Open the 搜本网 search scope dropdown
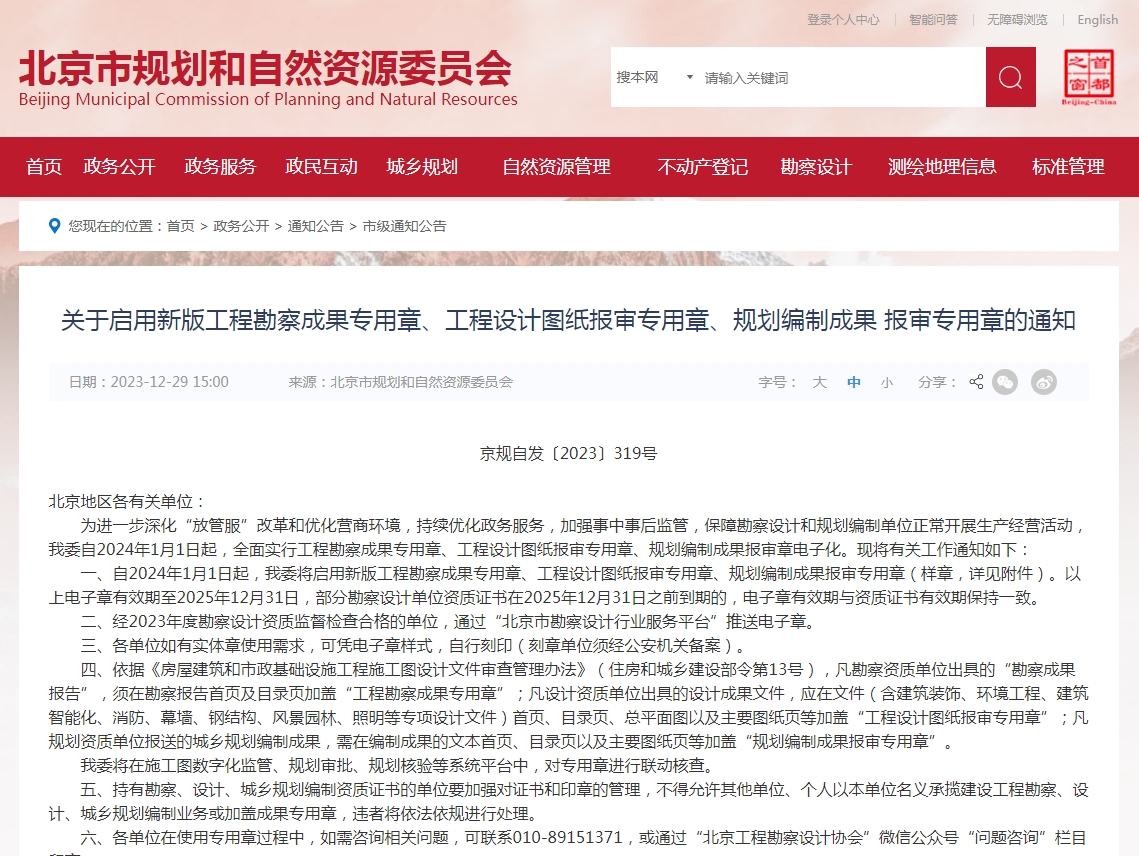Screen dimensions: 1139x856 [x=659, y=76]
